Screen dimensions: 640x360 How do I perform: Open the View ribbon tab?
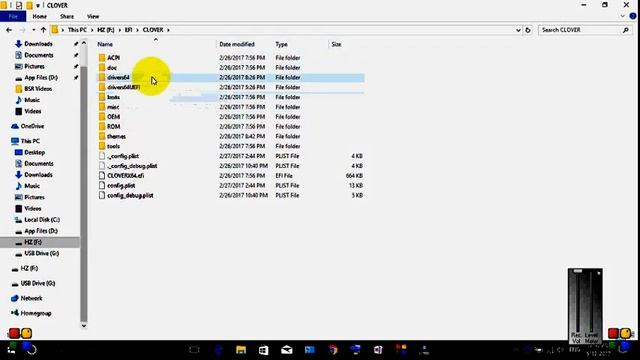[x=93, y=16]
